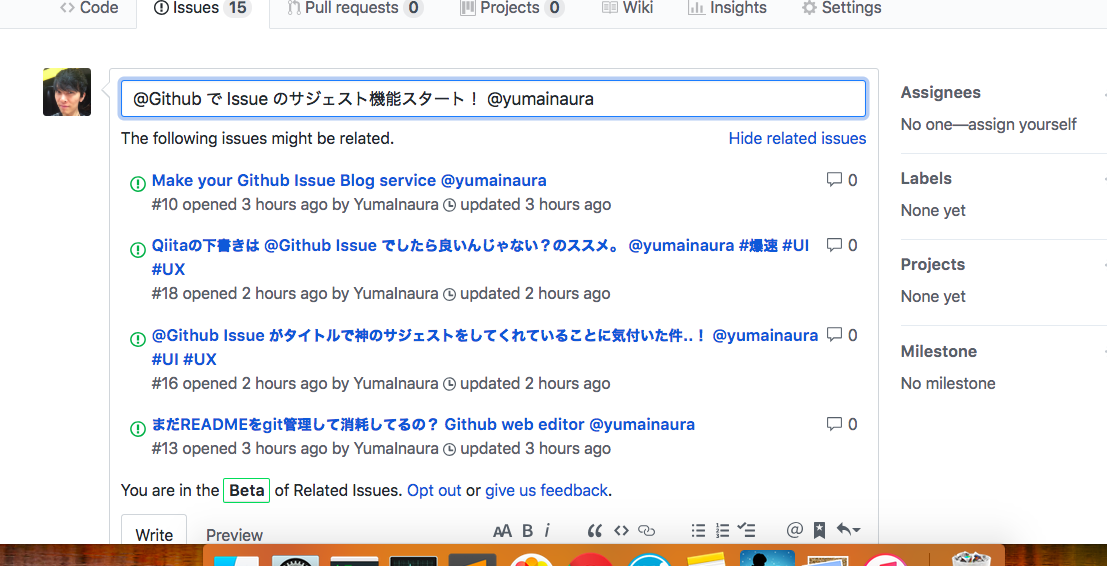Open the Labels selector in the sidebar
Screen dimensions: 1107x566
coord(926,179)
